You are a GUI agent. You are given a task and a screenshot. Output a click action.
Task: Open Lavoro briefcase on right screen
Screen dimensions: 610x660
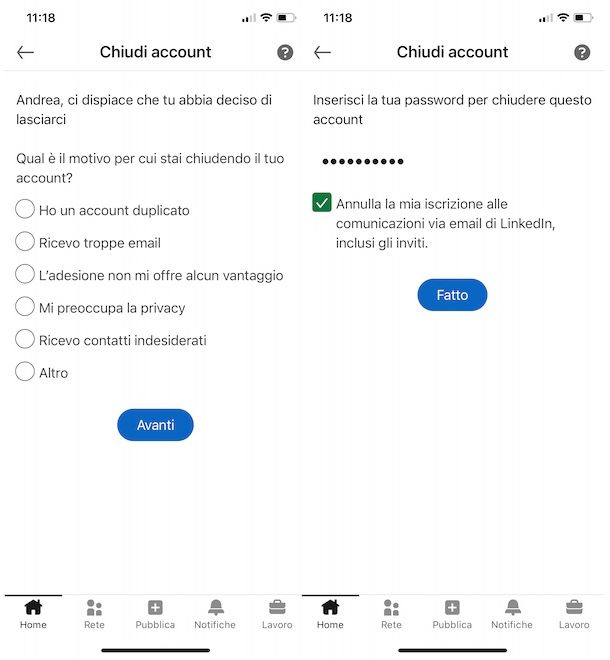pyautogui.click(x=574, y=608)
